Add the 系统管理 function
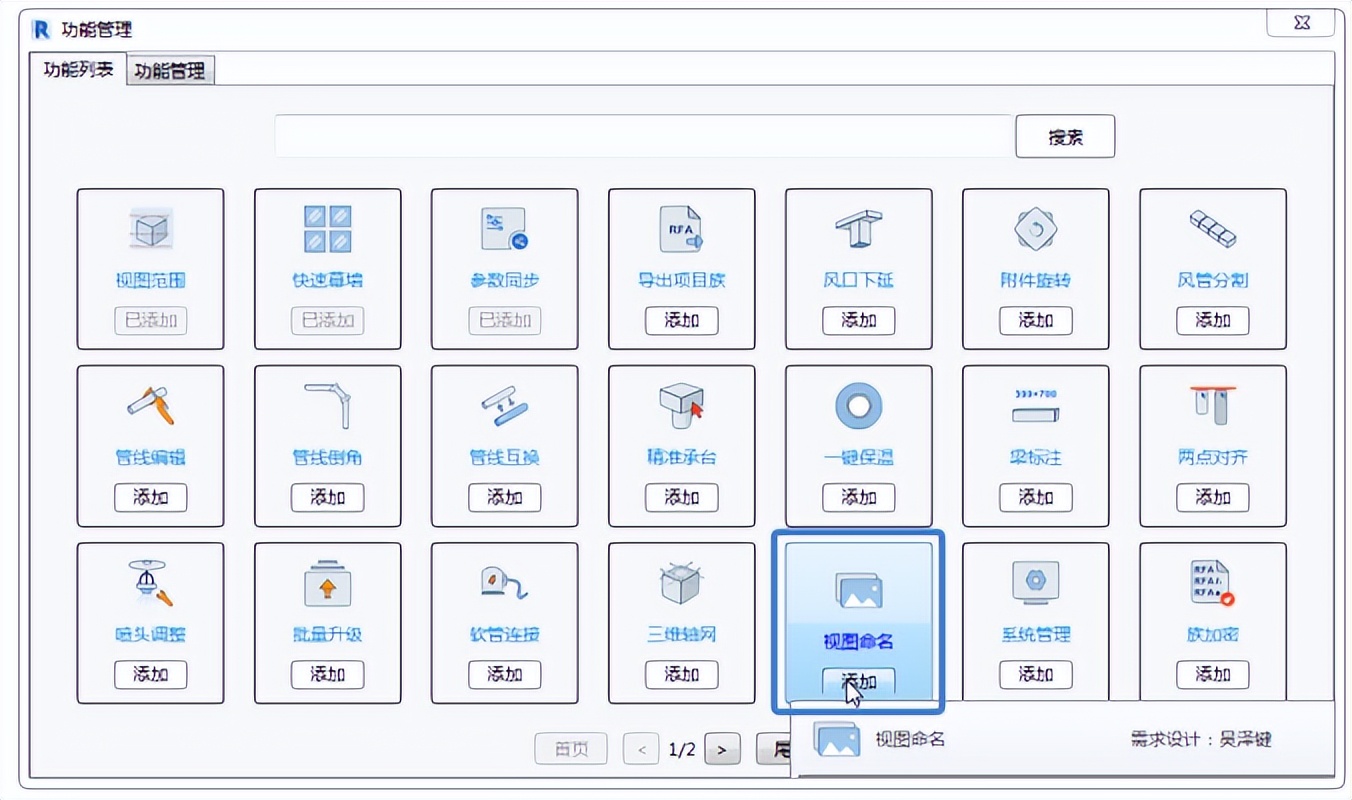Image resolution: width=1352 pixels, height=800 pixels. pyautogui.click(x=1036, y=674)
